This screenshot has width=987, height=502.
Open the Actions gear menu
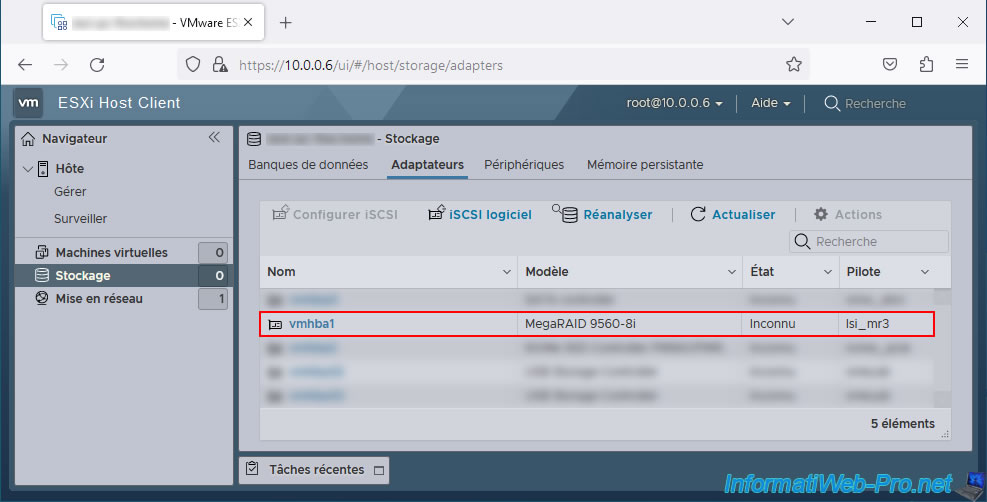pos(847,214)
